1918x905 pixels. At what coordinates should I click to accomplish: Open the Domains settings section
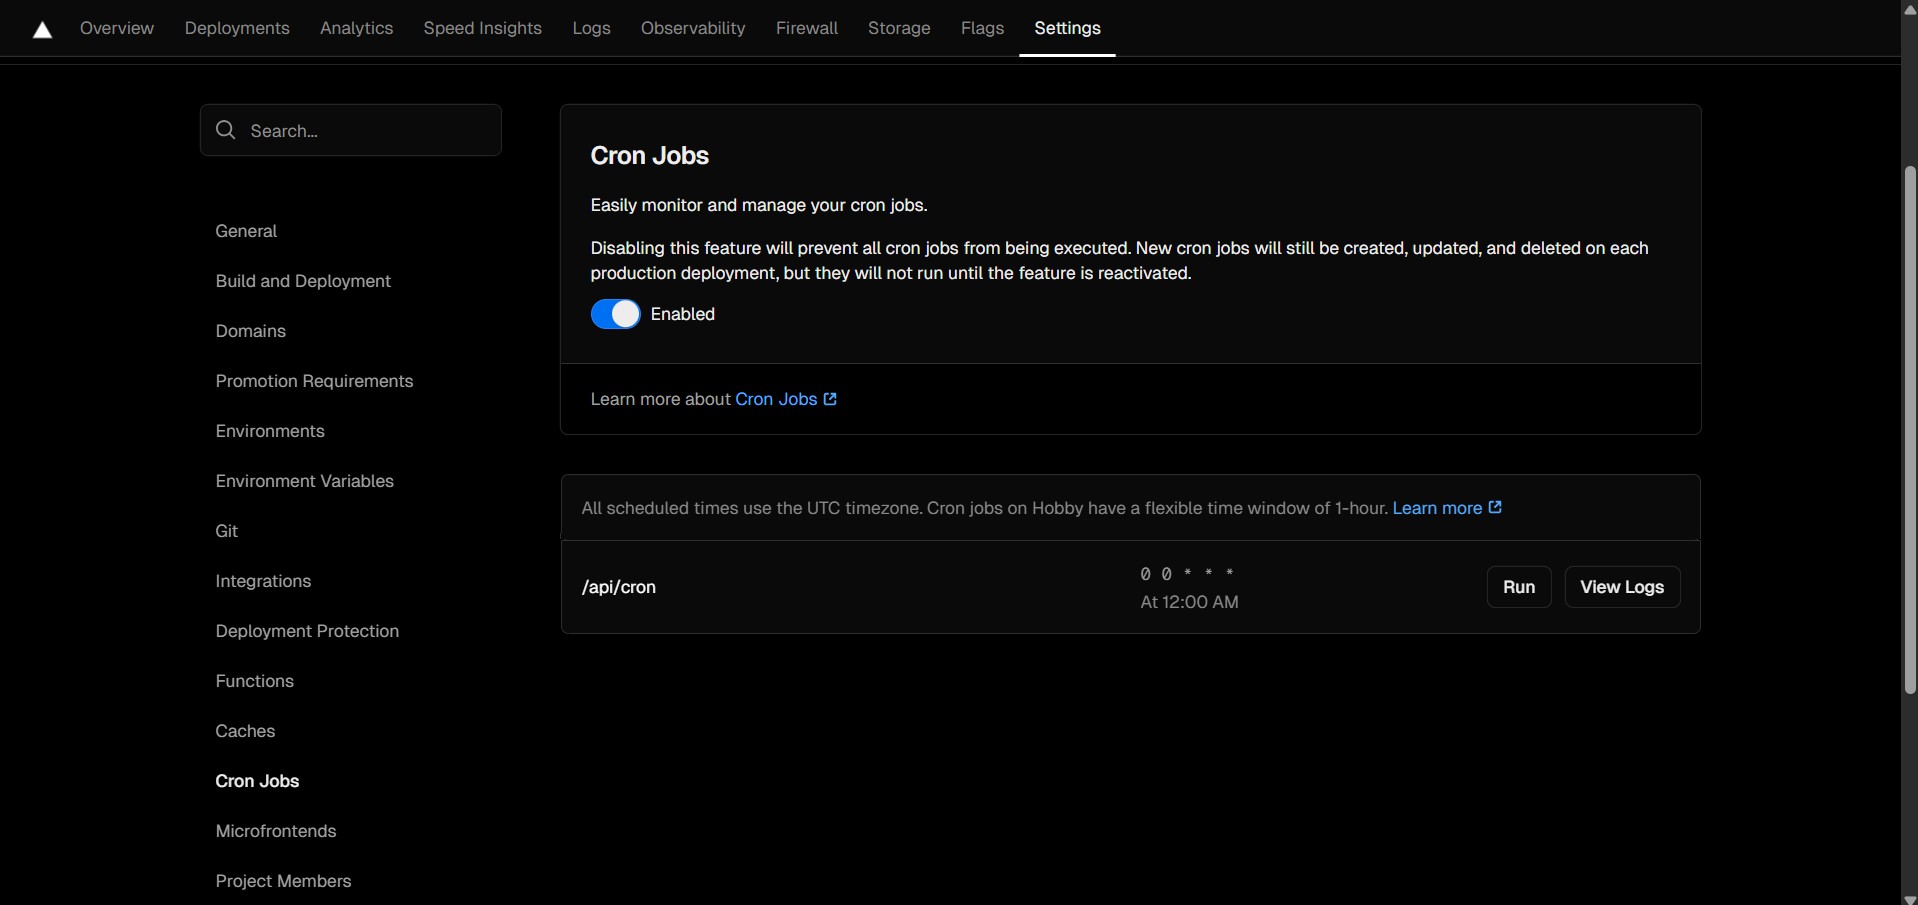(x=250, y=331)
